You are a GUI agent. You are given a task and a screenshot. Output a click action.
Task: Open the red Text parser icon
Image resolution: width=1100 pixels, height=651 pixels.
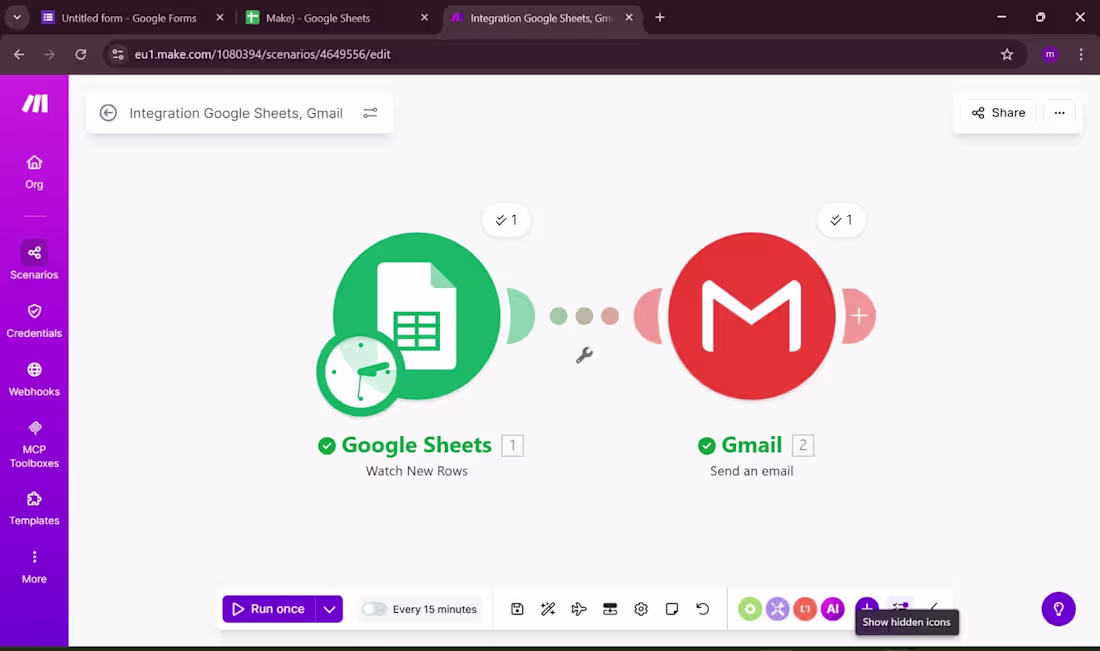coord(805,609)
